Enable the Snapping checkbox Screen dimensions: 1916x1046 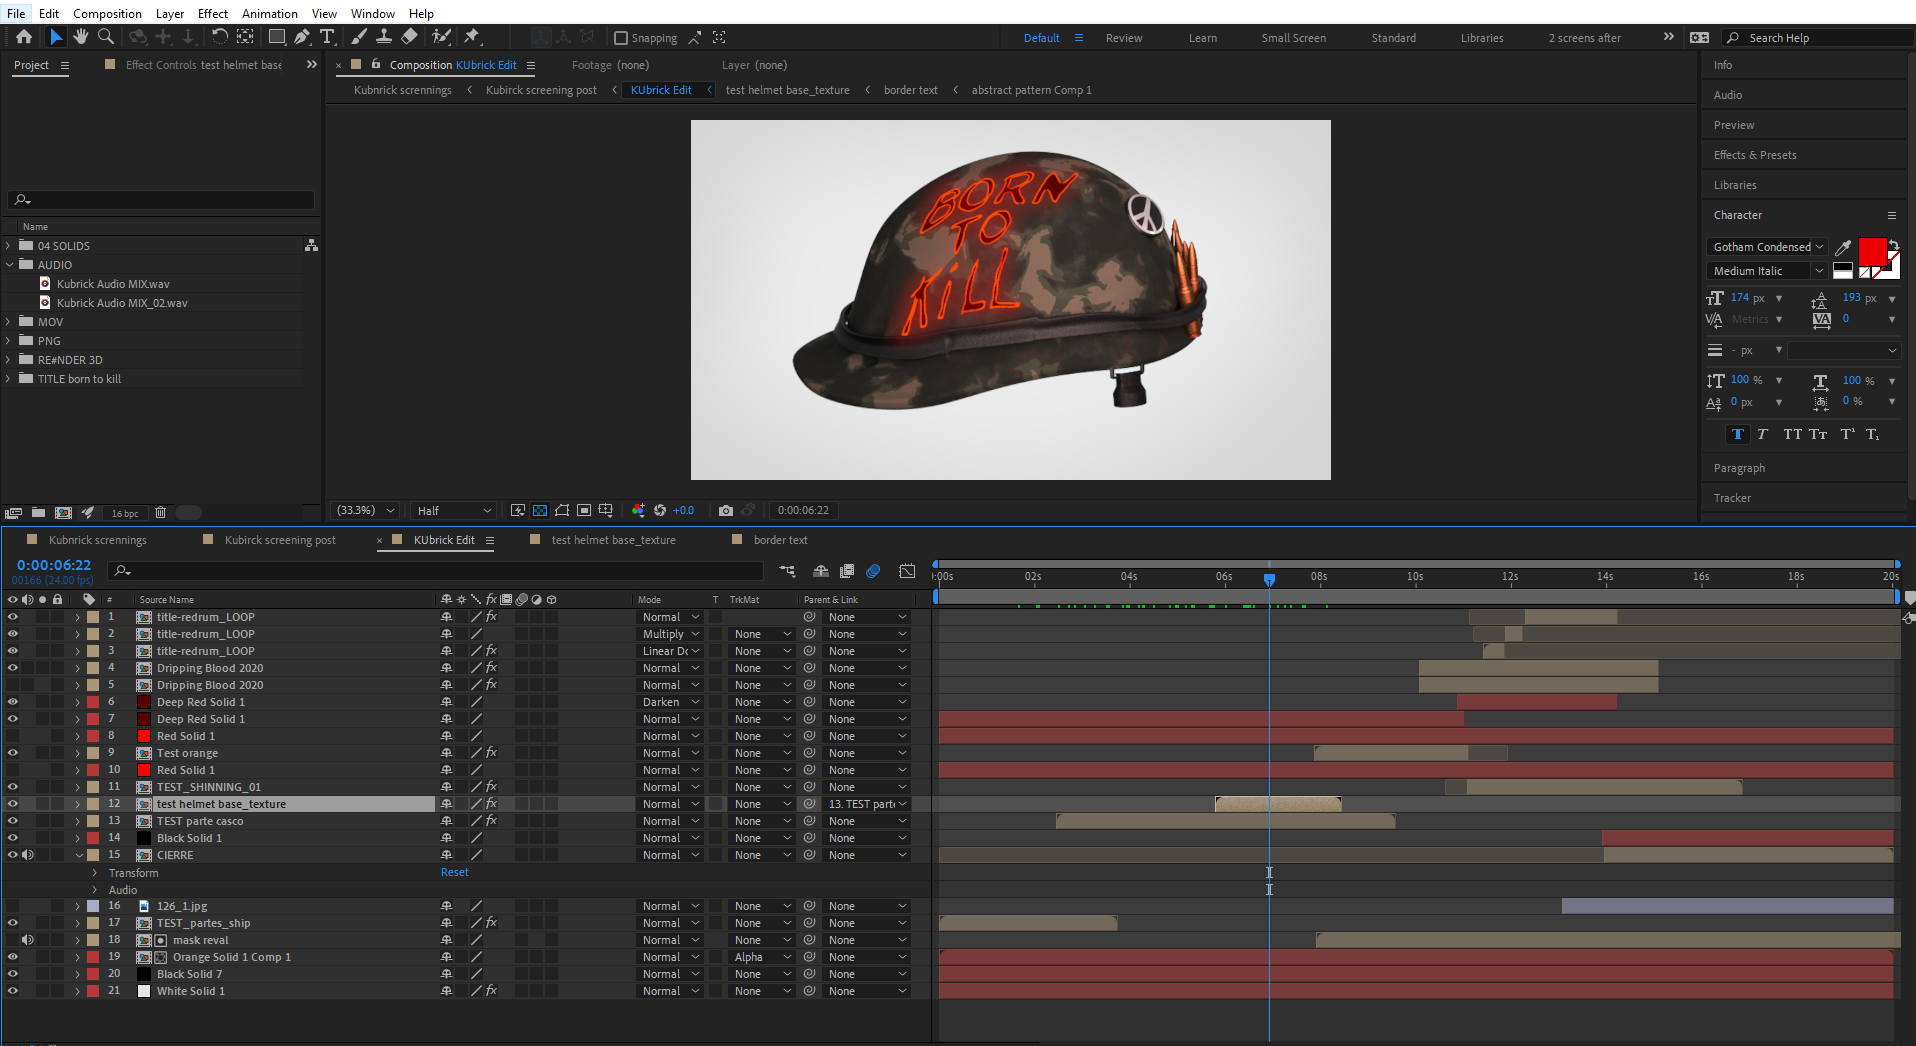coord(621,38)
